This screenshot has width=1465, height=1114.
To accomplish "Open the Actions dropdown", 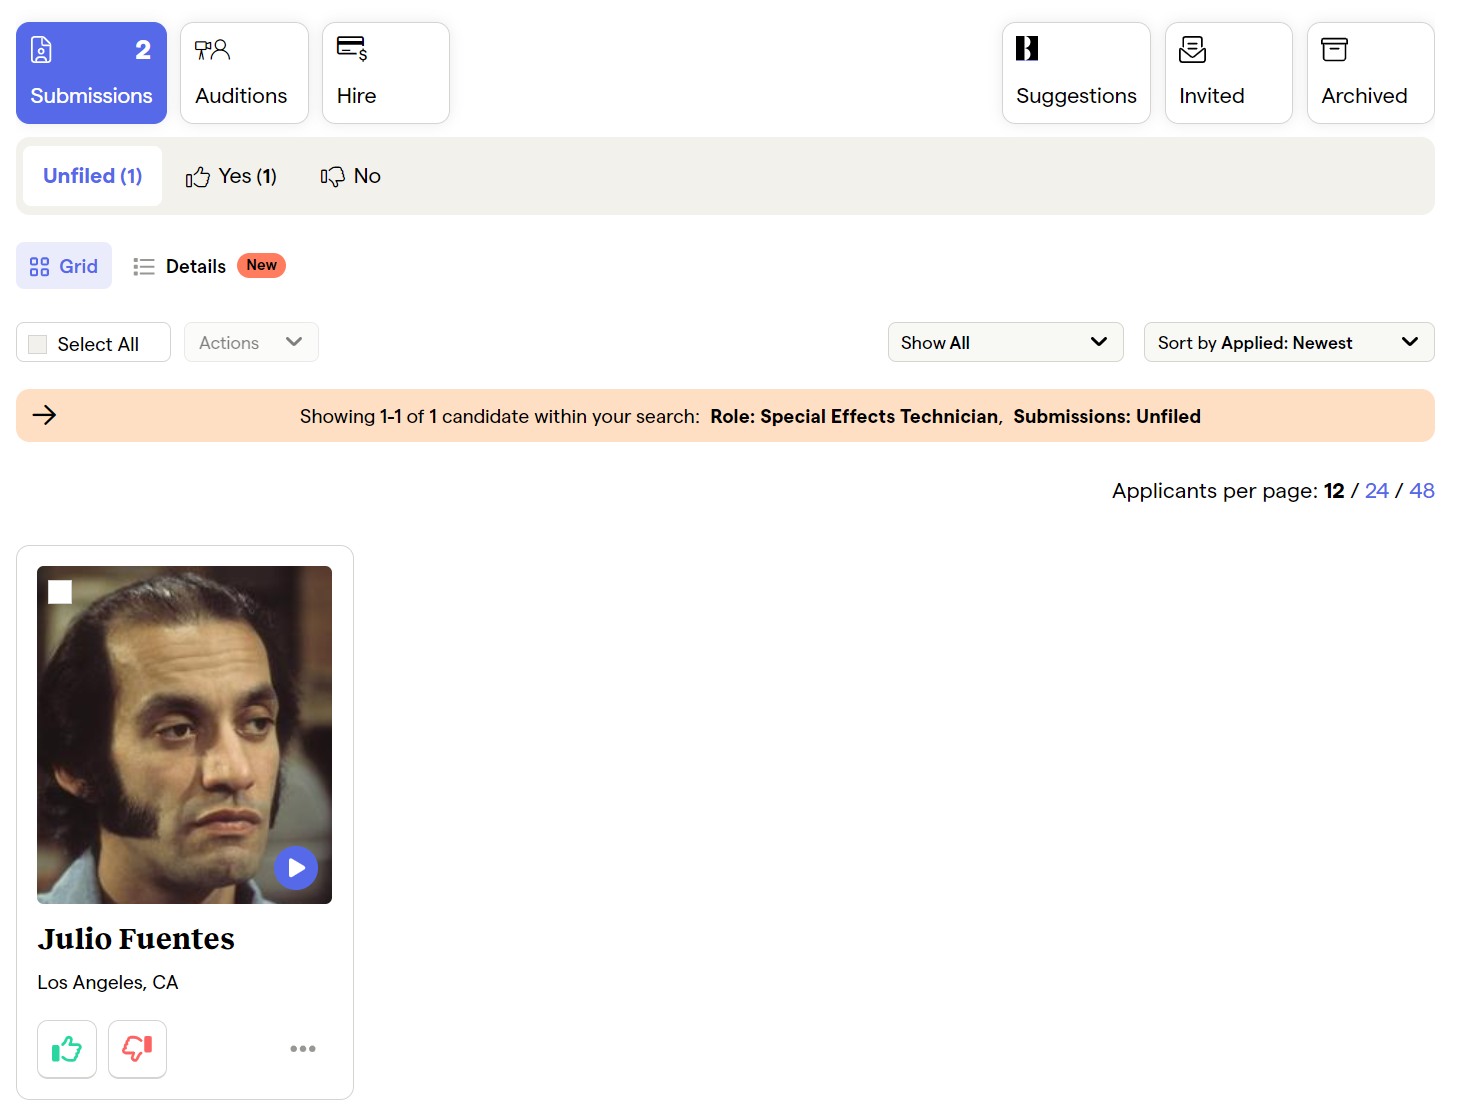I will (x=251, y=342).
